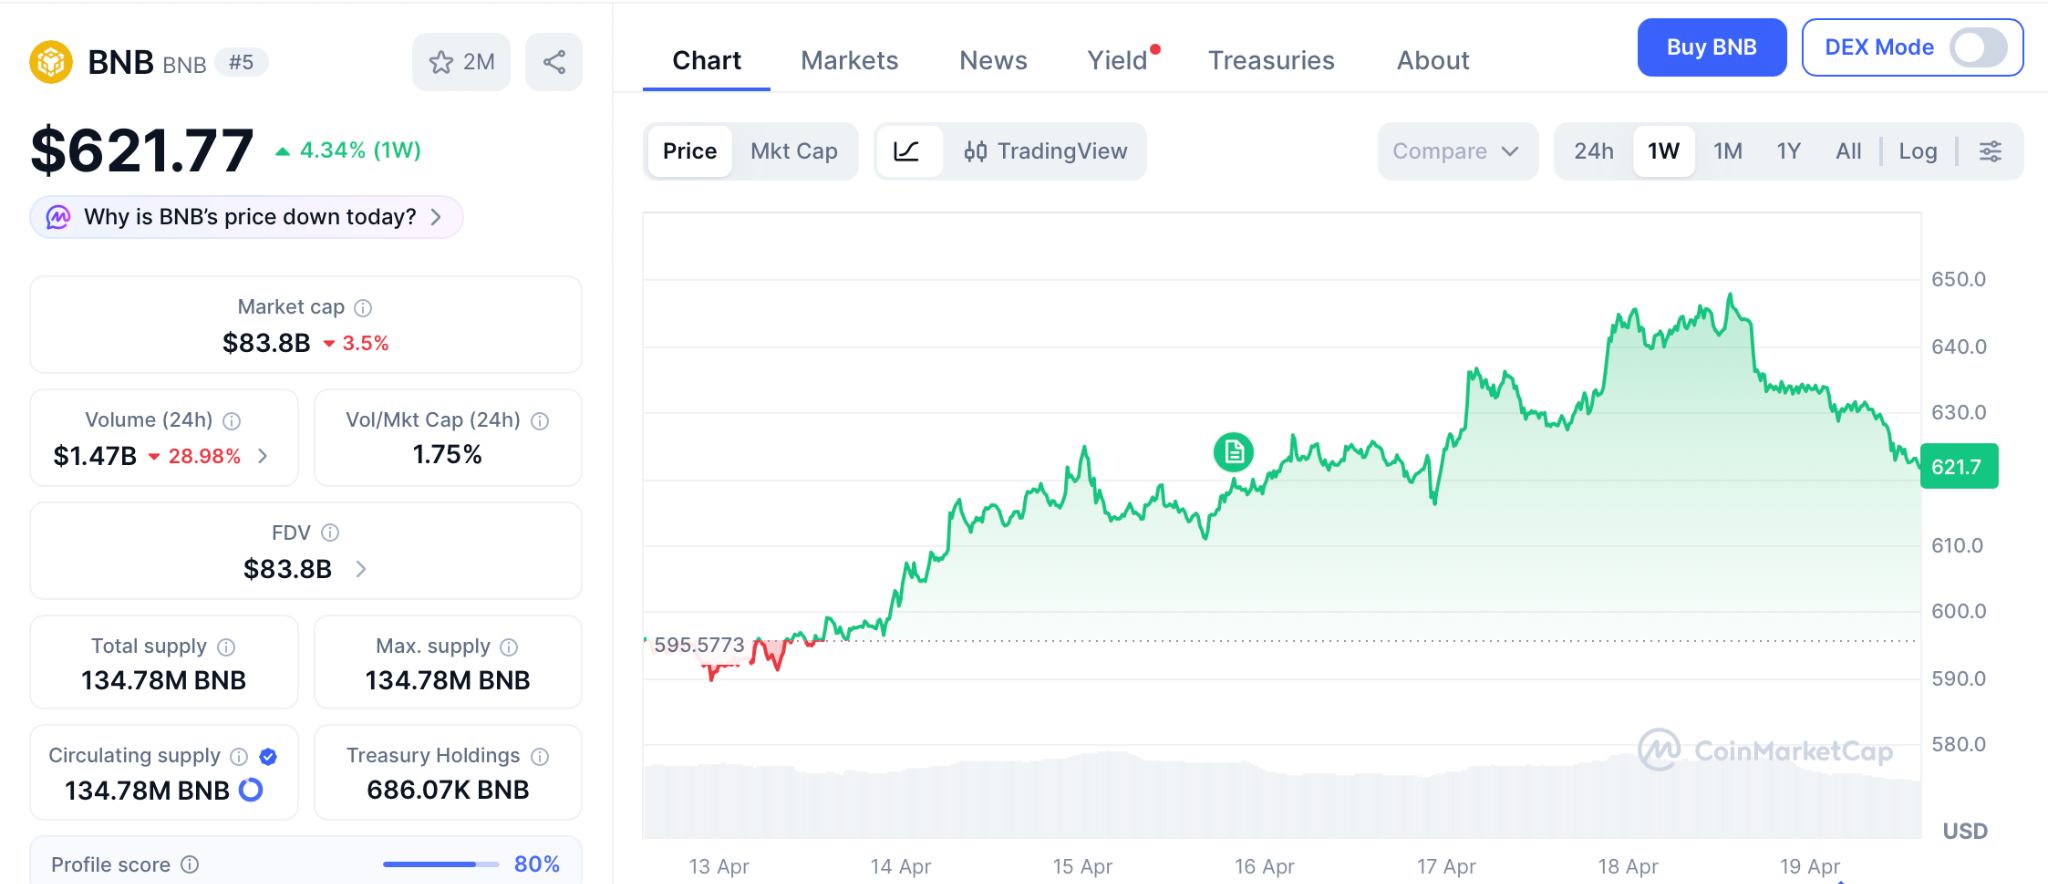Click the Buy BNB button
Image resolution: width=2048 pixels, height=884 pixels.
click(1711, 47)
